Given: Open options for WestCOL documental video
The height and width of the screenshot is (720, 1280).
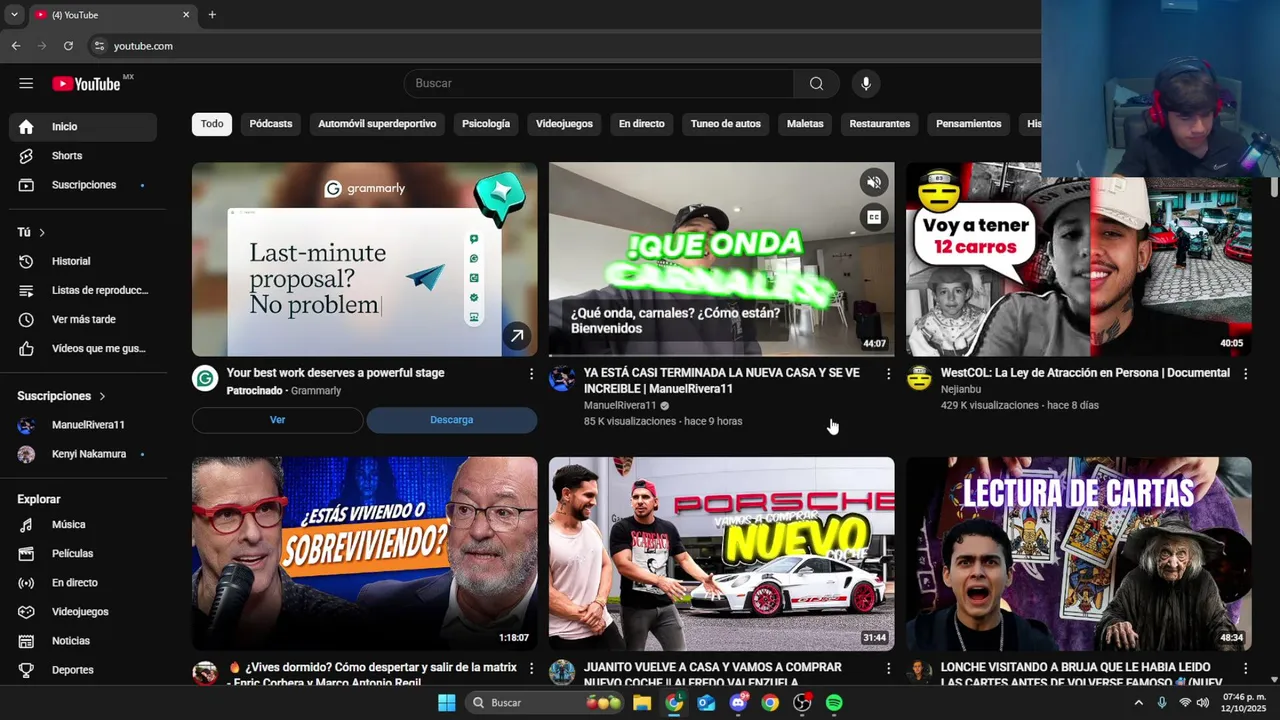Looking at the screenshot, I should pyautogui.click(x=1245, y=374).
